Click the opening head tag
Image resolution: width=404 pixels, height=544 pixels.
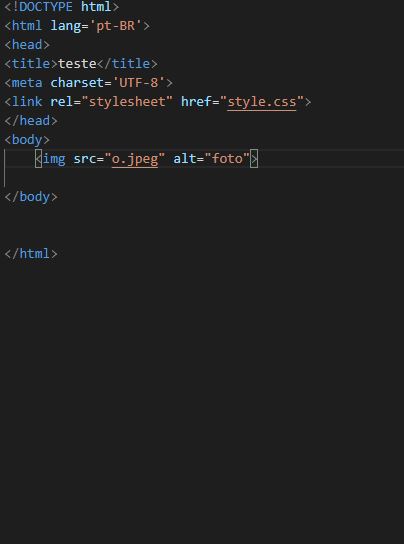(x=27, y=45)
